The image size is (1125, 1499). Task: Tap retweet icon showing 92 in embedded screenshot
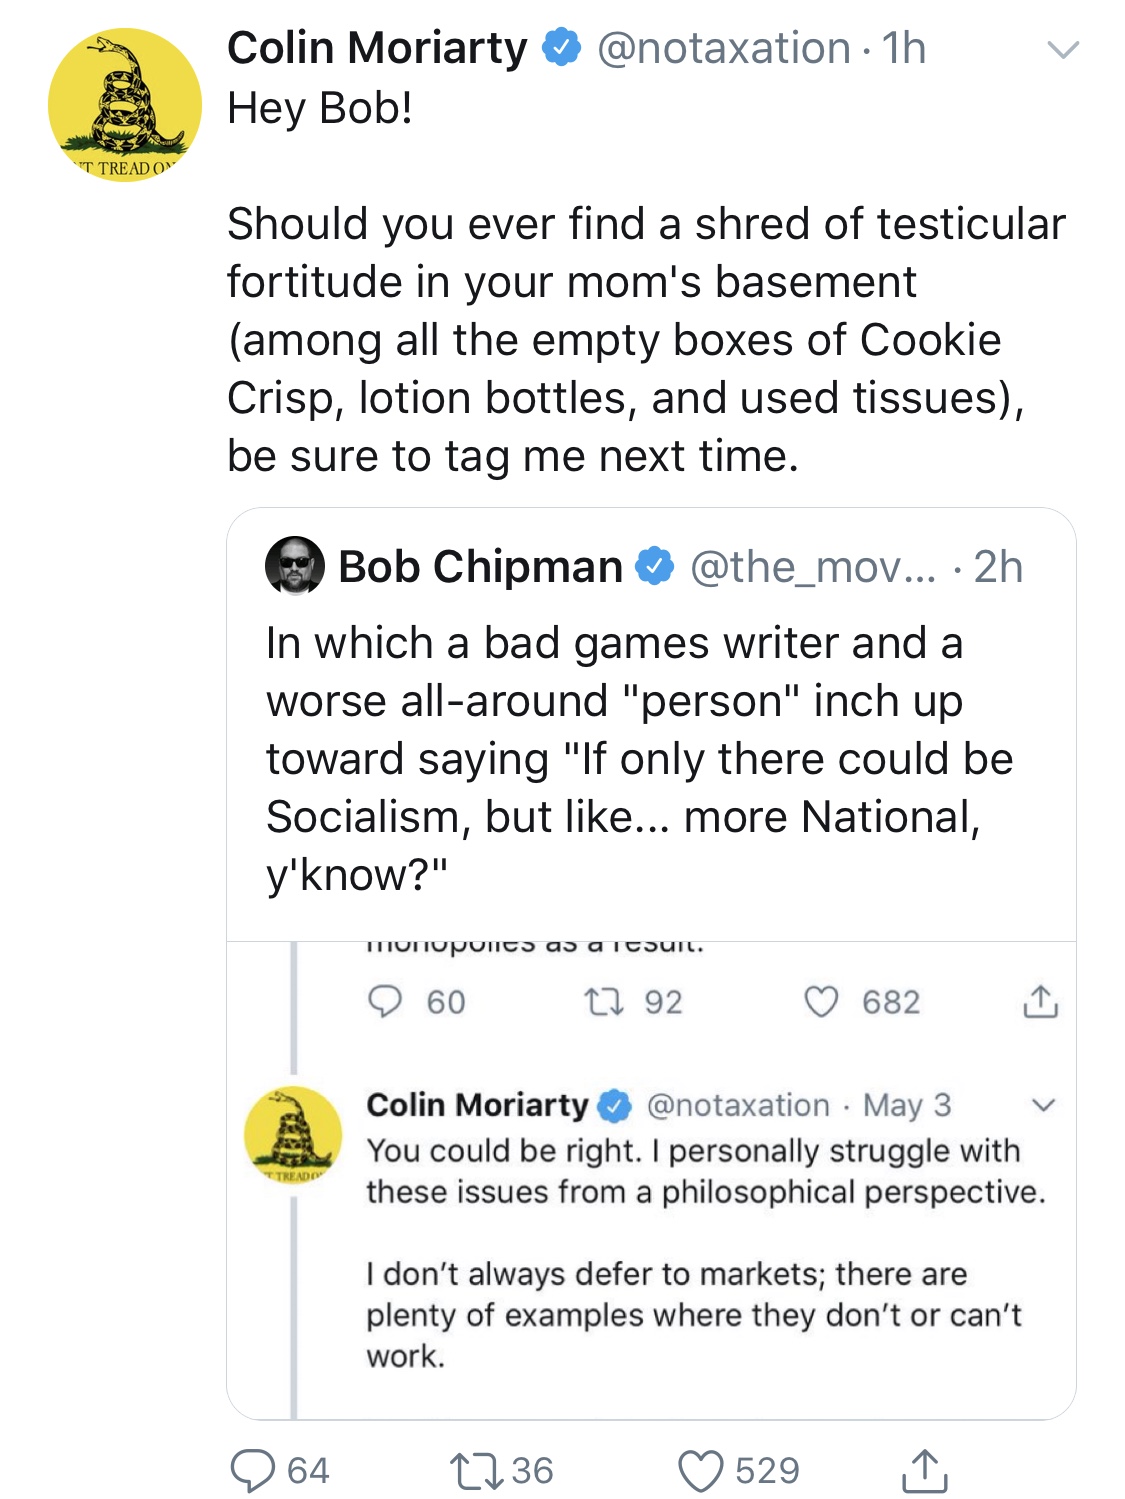click(603, 1001)
